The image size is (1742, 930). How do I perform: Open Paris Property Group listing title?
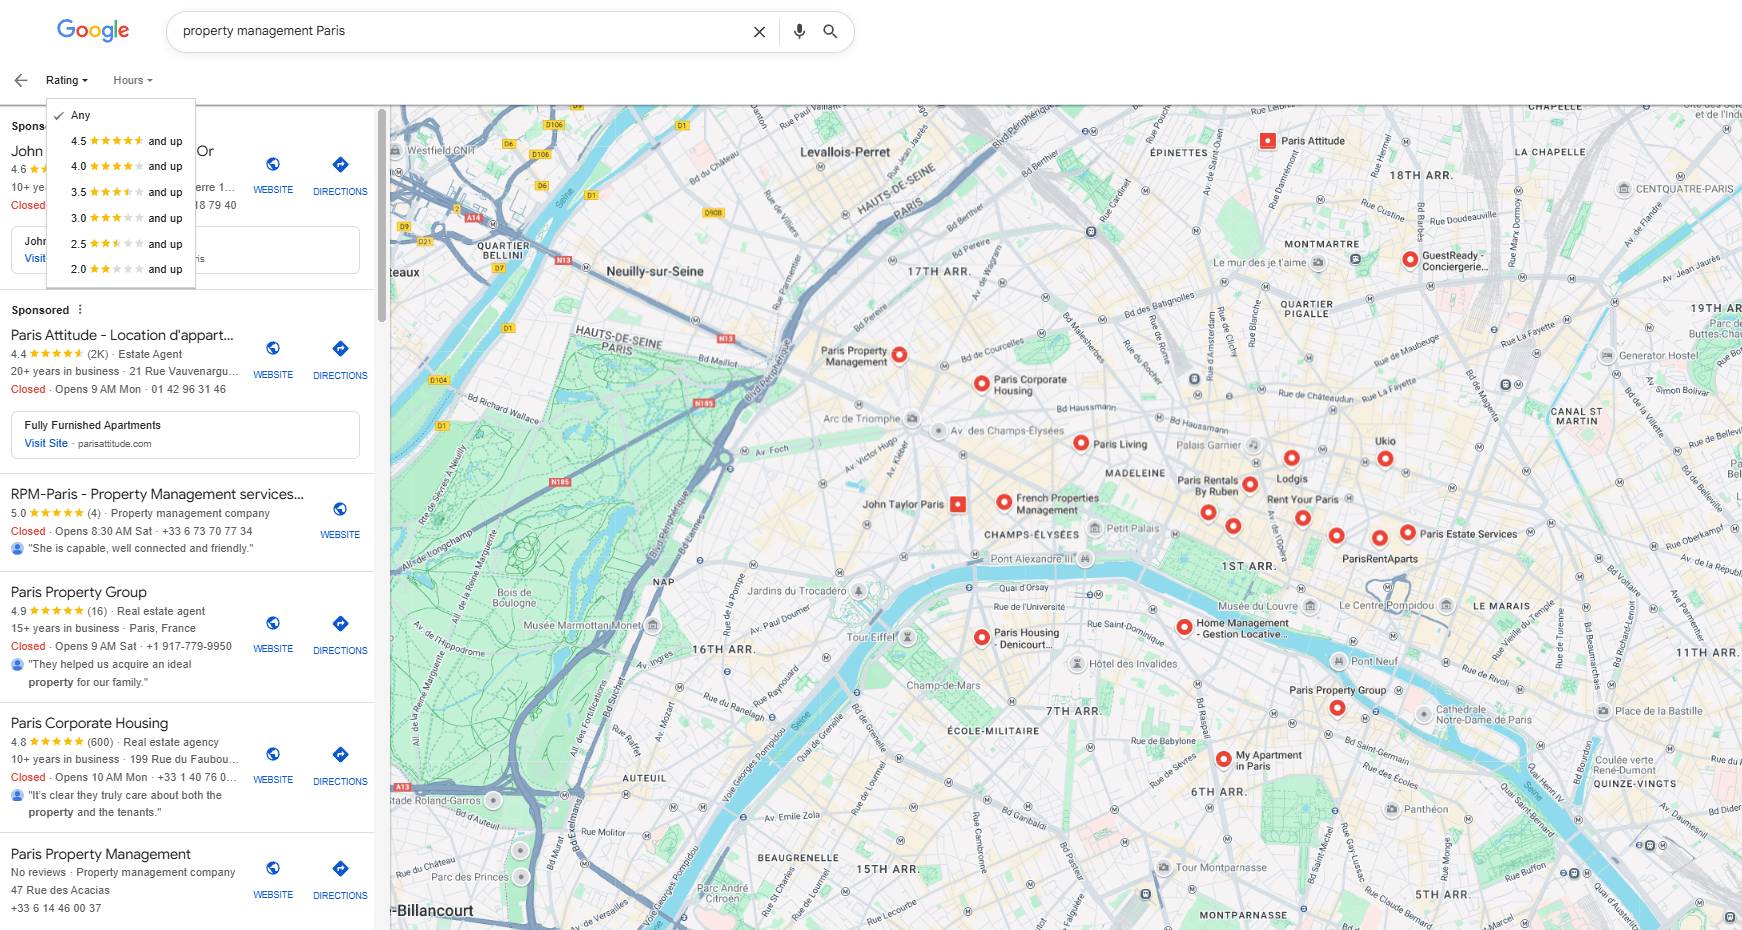(79, 592)
